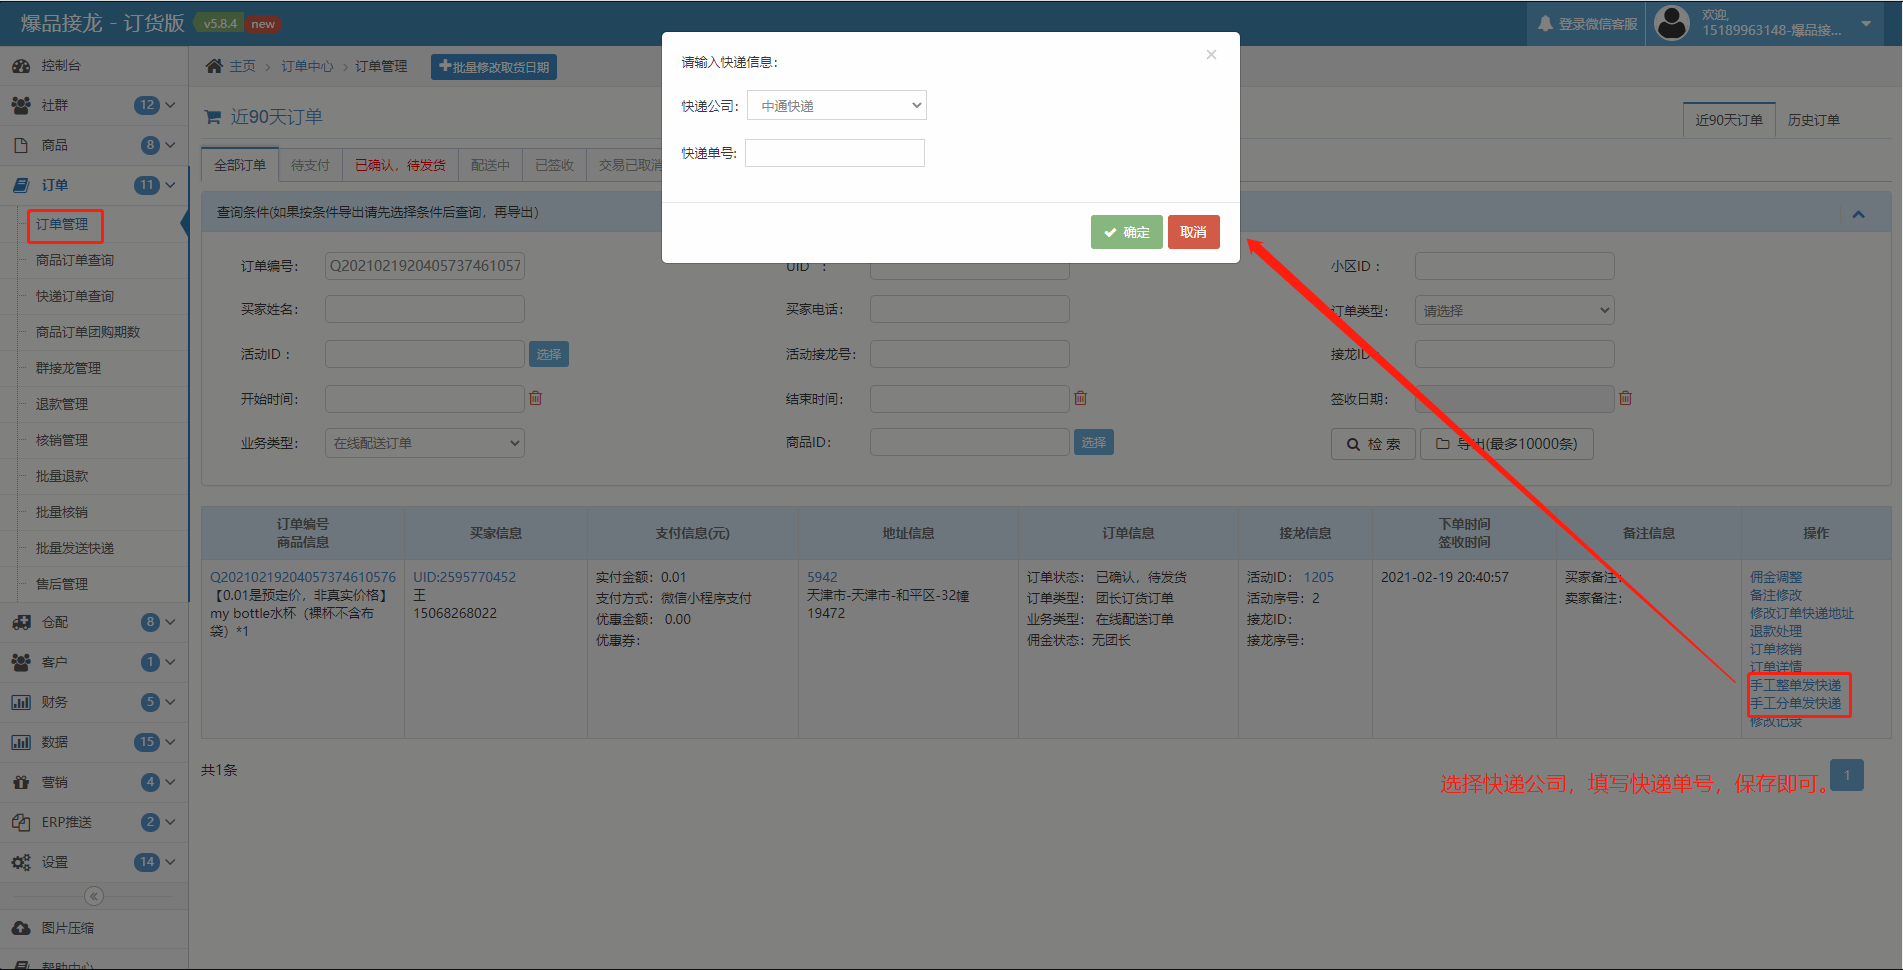Screen dimensions: 1903x970
Task: Click the 财务 chart icon
Action: pos(21,702)
